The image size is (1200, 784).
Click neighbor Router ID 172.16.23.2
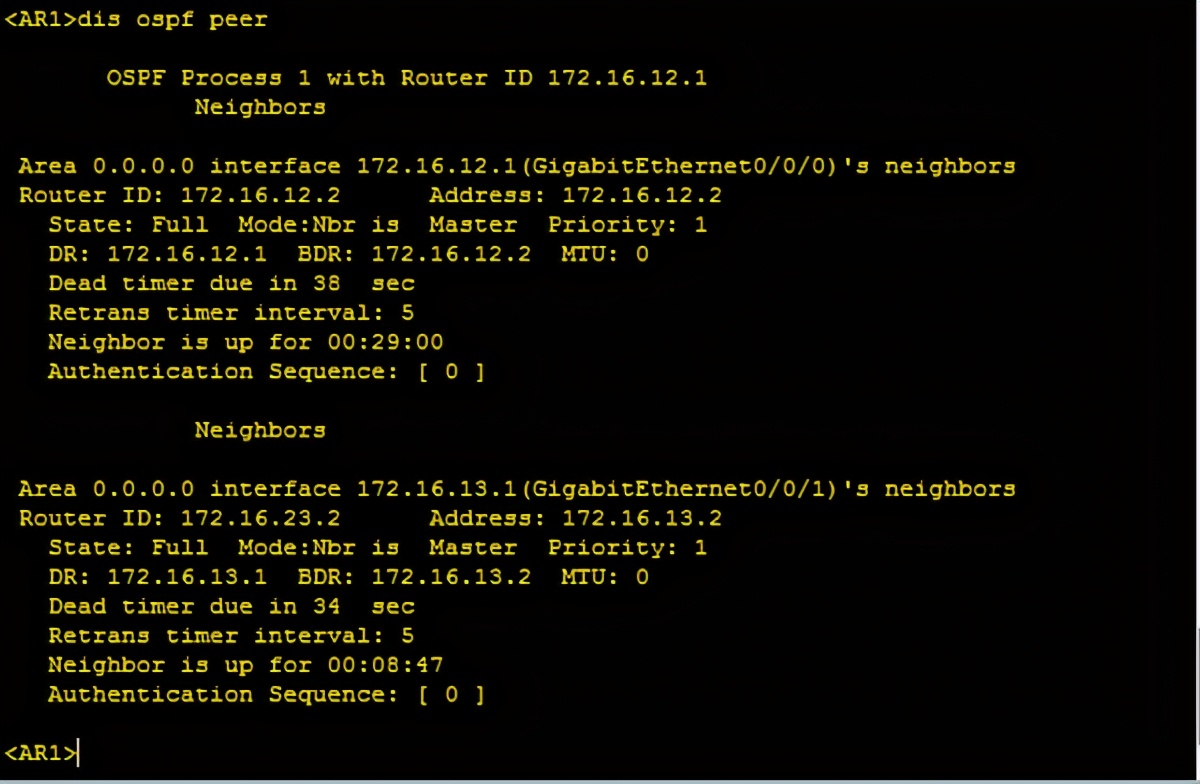pyautogui.click(x=260, y=518)
